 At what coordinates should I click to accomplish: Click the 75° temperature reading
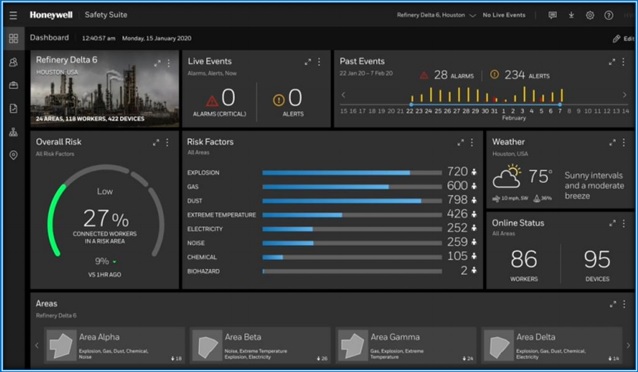pos(540,177)
